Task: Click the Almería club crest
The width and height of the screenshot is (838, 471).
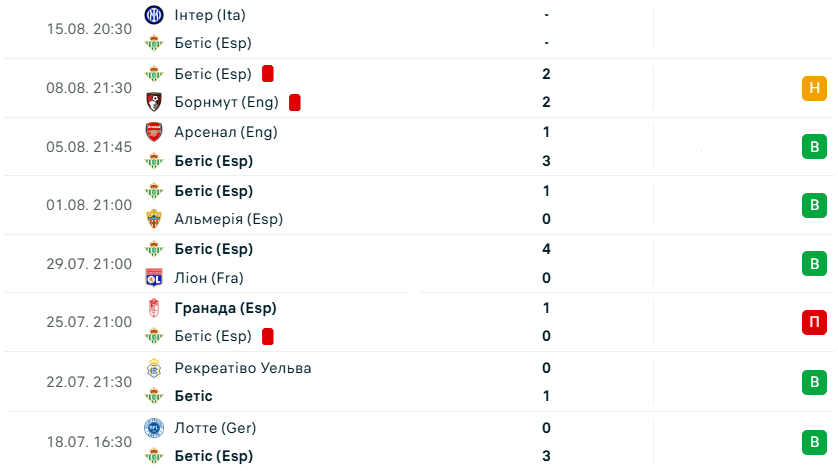Action: tap(154, 219)
